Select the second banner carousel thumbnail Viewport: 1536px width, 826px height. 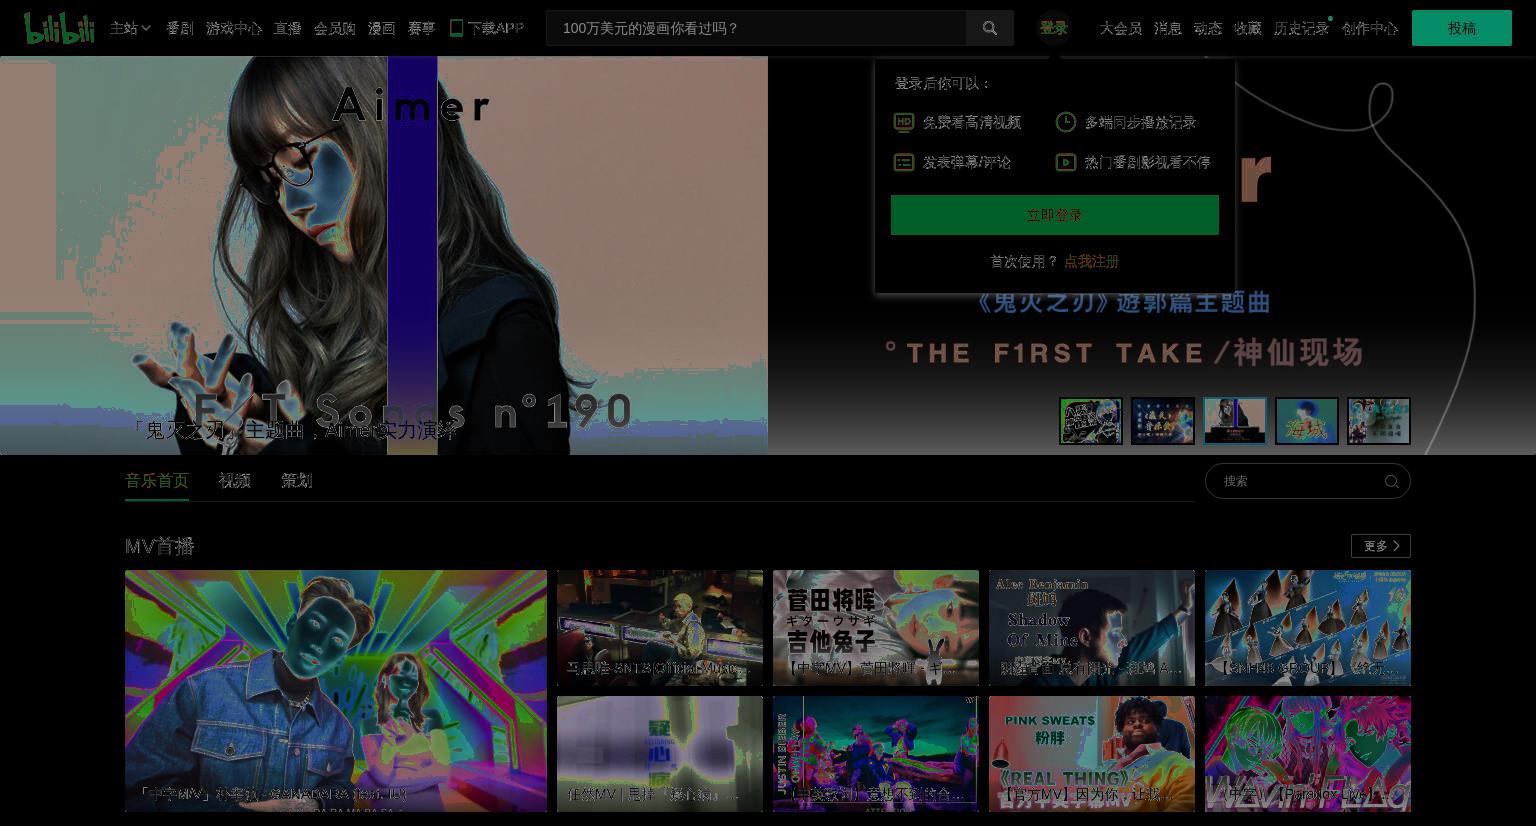click(1163, 421)
